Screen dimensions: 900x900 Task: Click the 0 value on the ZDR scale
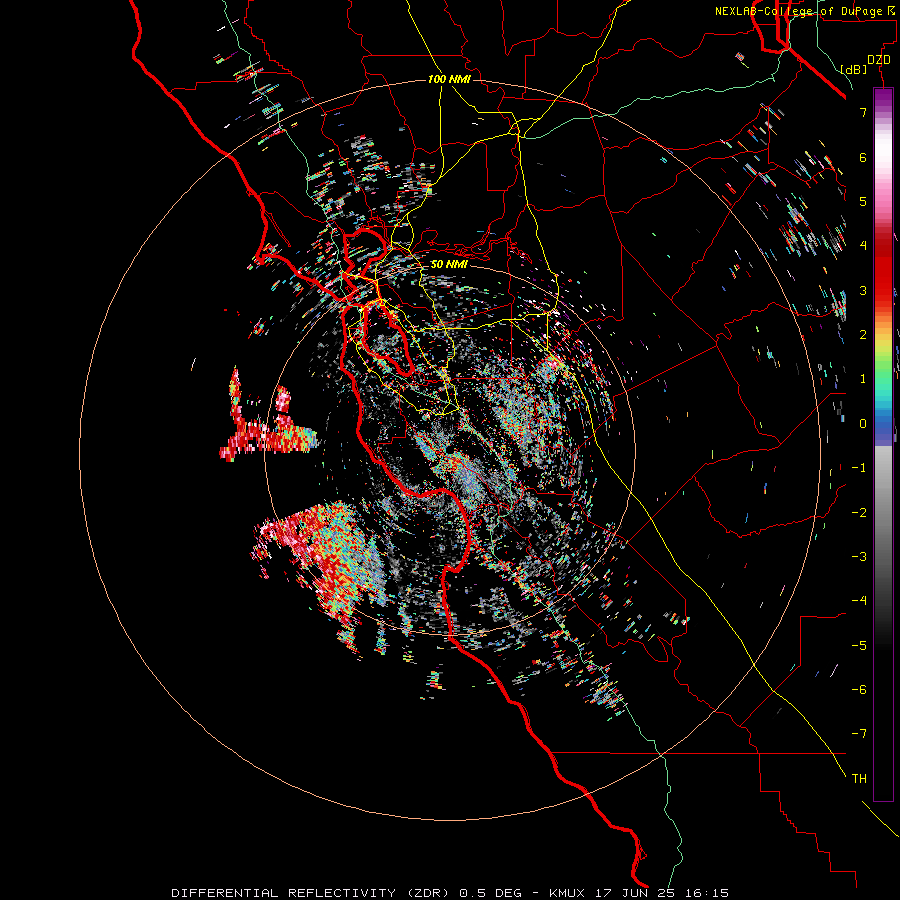(863, 424)
